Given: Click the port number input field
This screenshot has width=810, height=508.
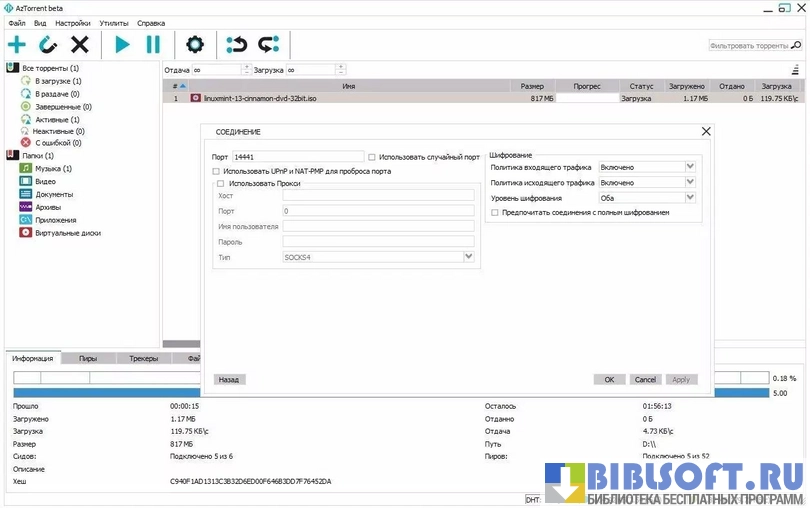Looking at the screenshot, I should click(x=298, y=157).
